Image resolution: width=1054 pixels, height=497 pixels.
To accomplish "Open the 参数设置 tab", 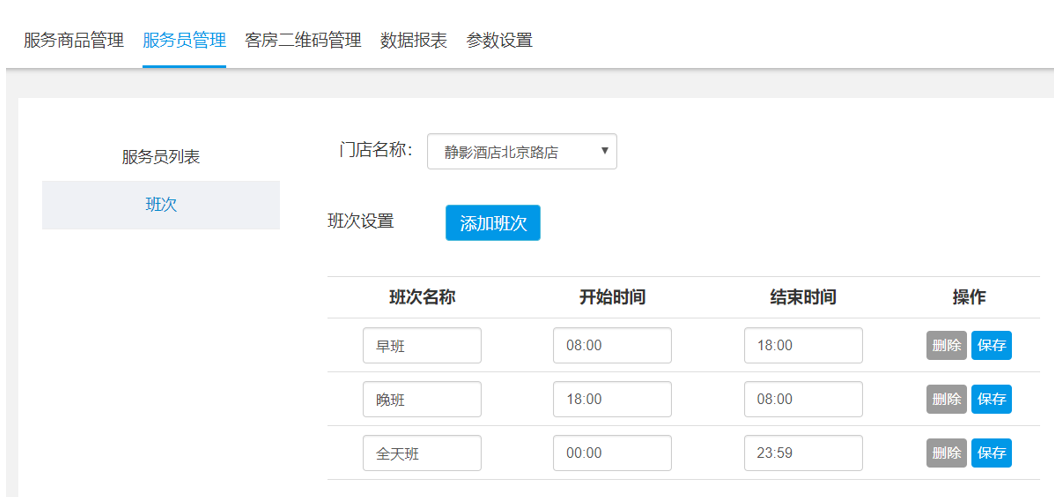I will point(499,40).
